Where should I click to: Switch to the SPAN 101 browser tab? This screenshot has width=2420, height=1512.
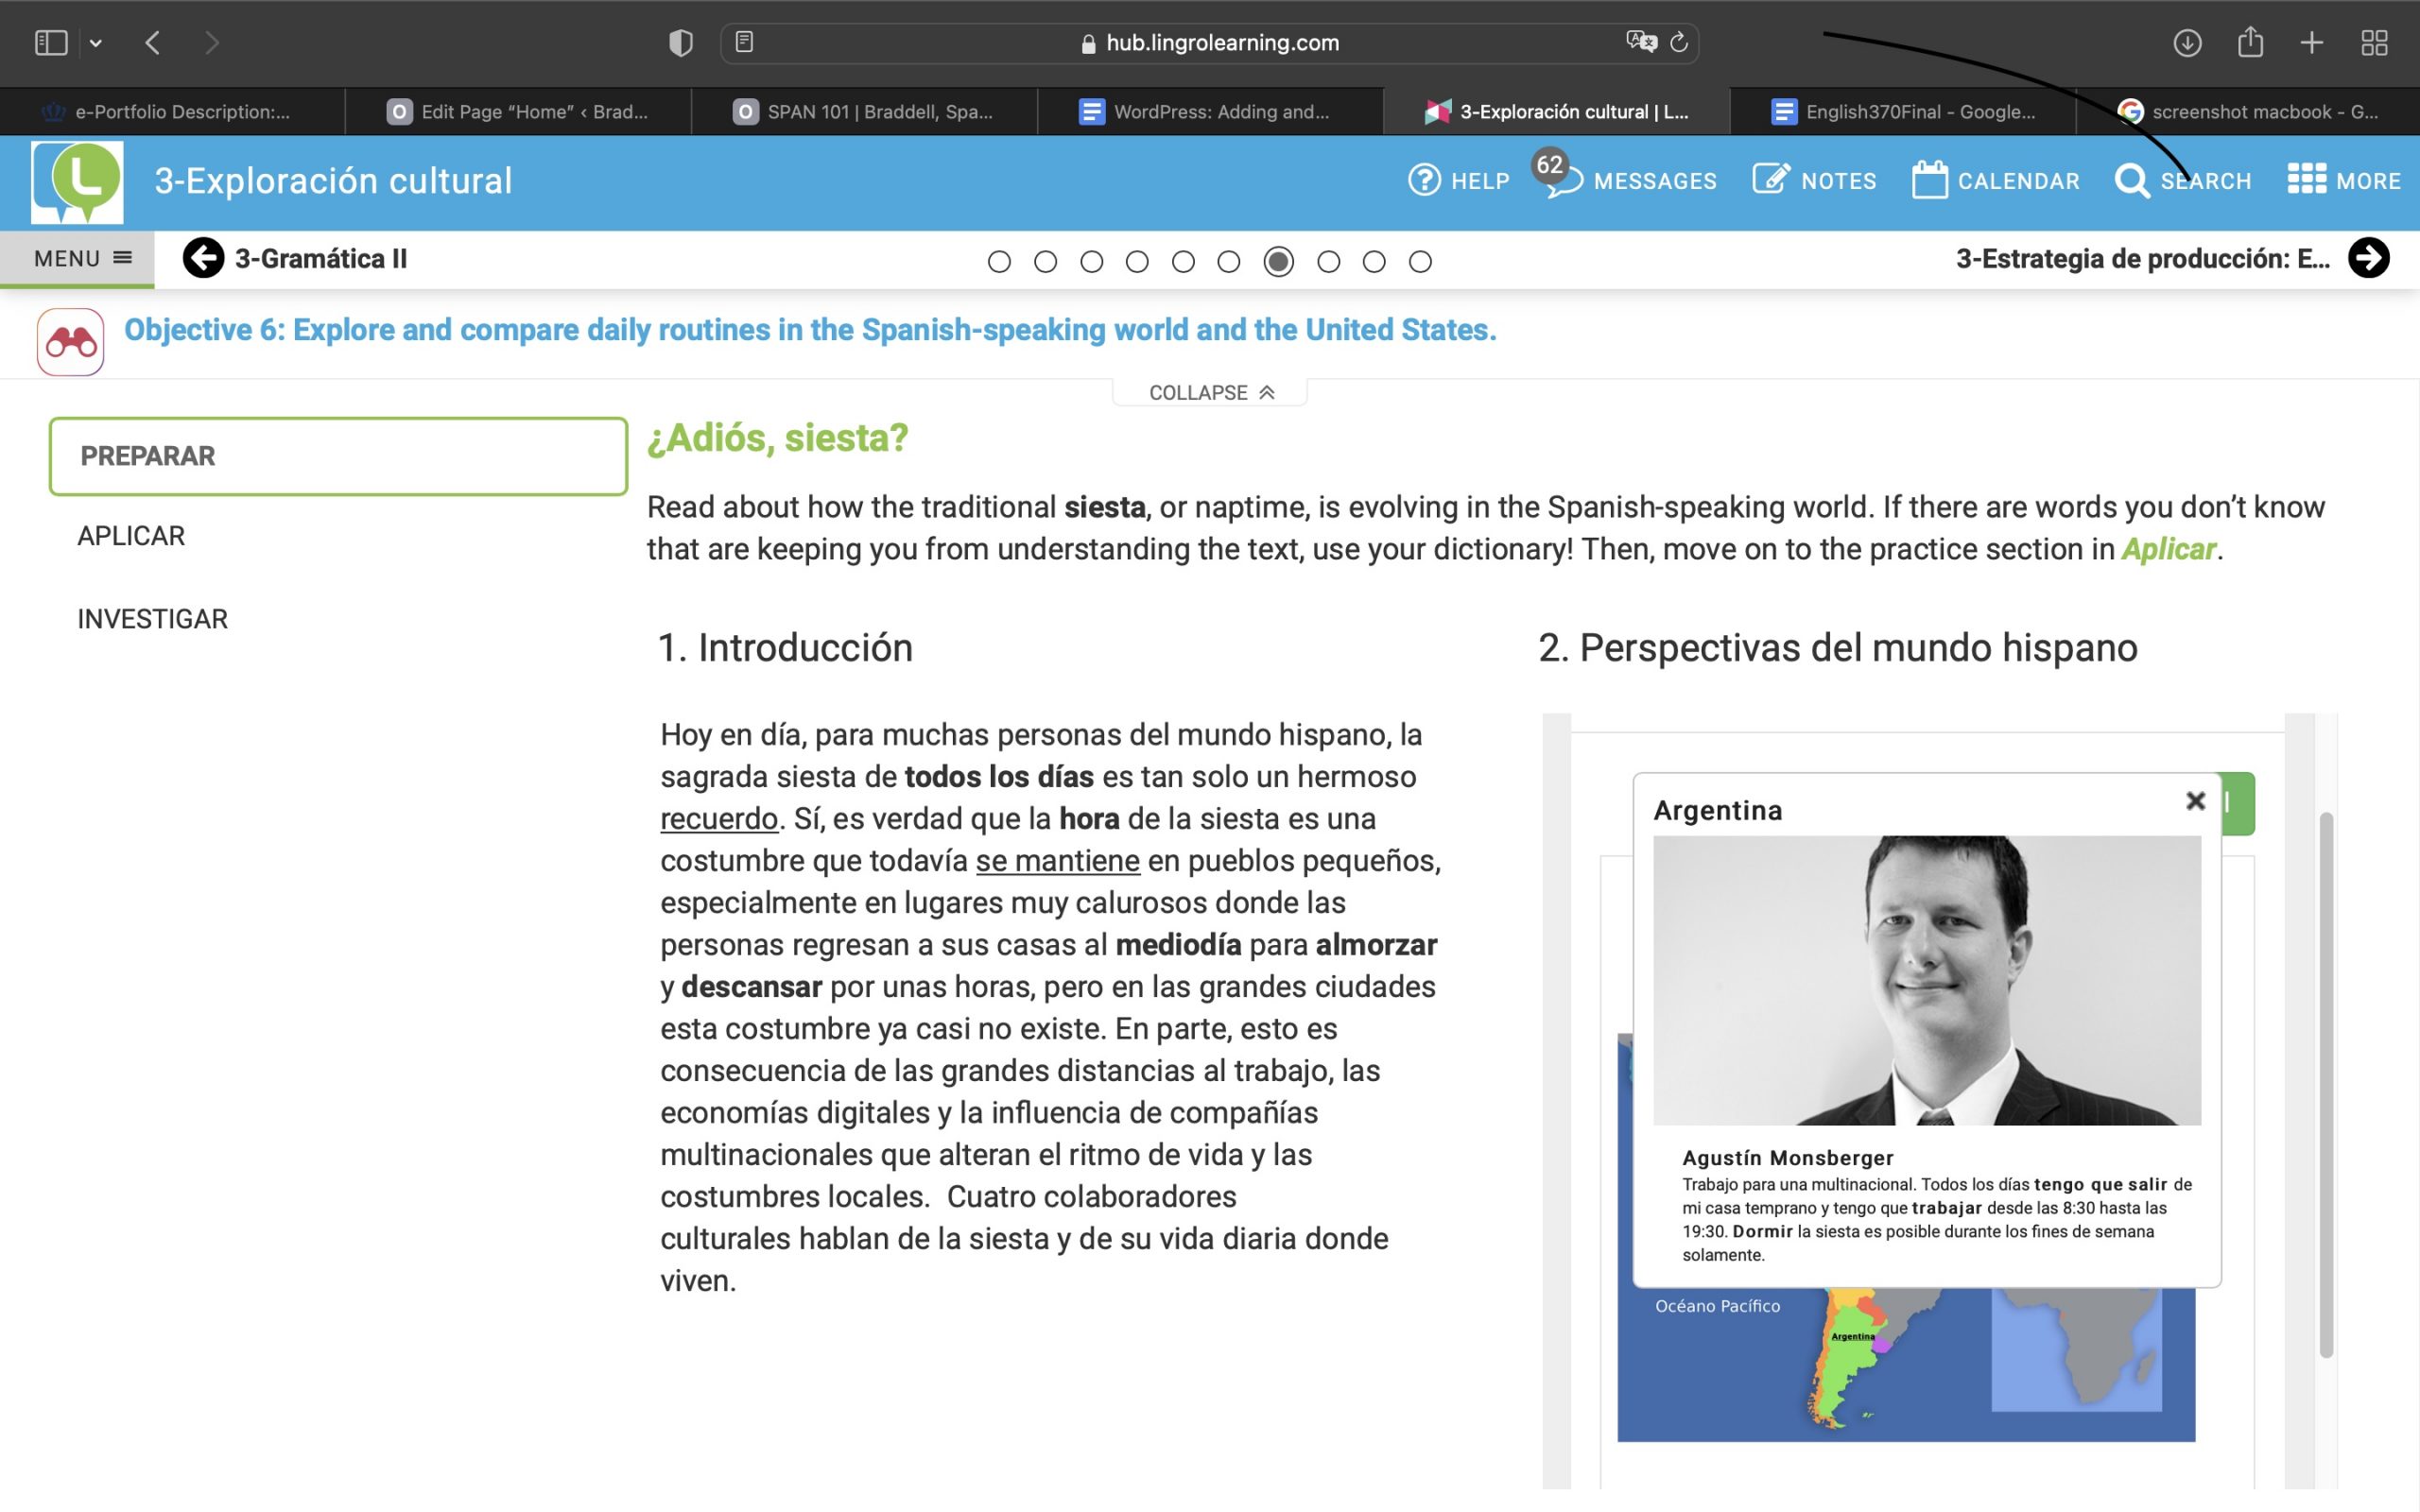[x=864, y=111]
